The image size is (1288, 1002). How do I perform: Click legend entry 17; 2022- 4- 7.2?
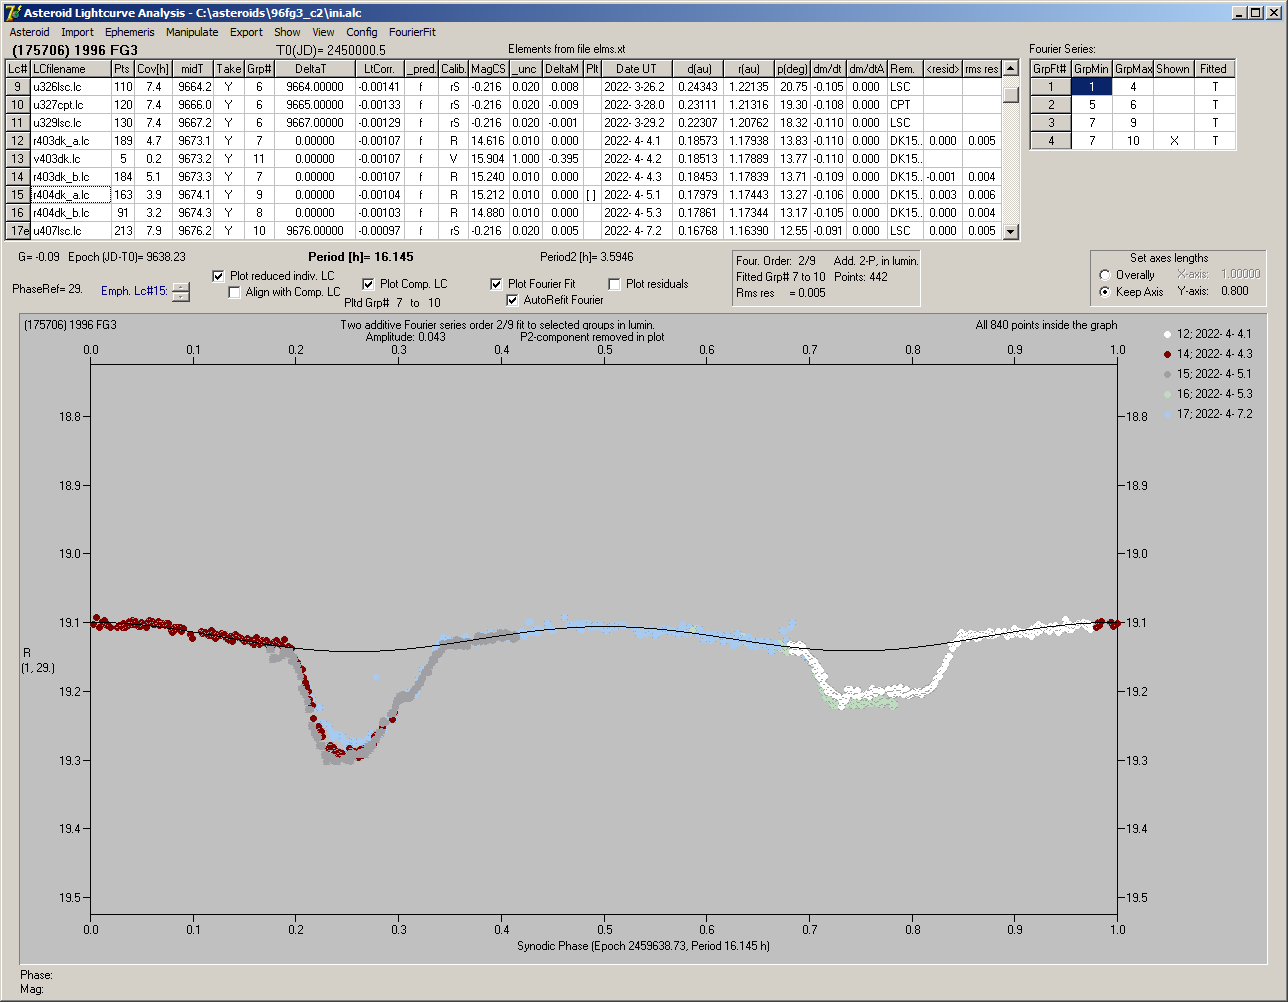1208,414
